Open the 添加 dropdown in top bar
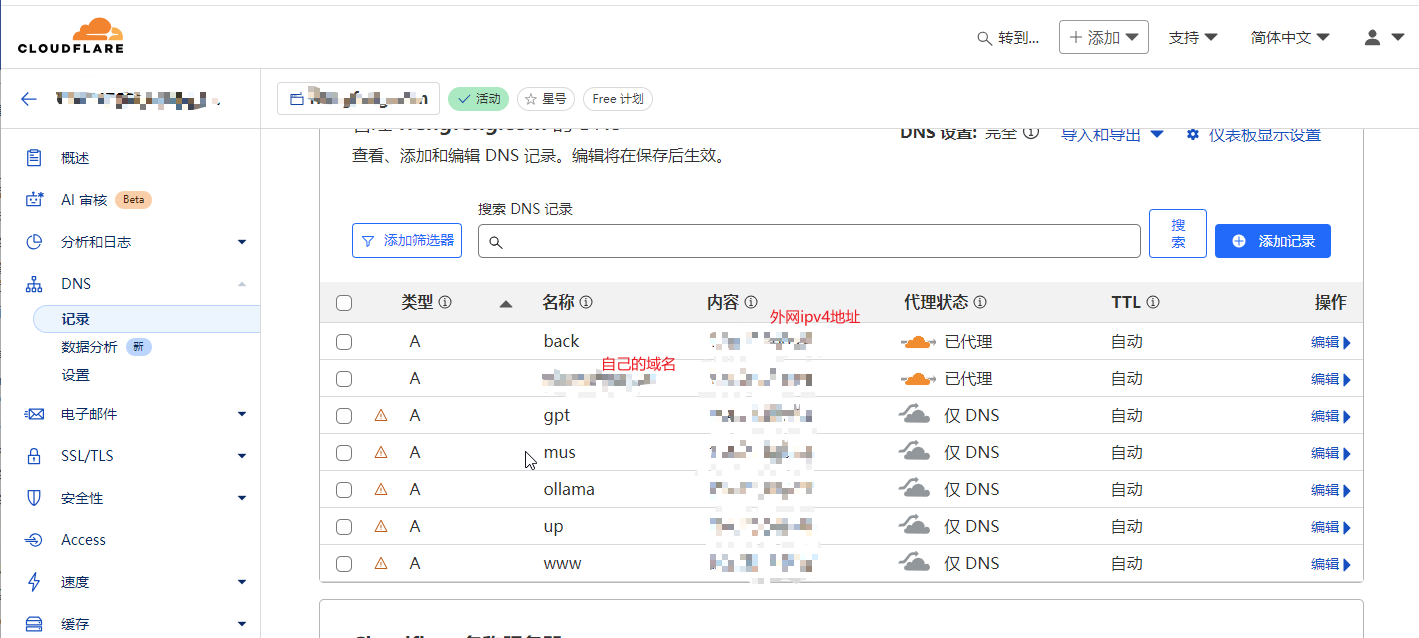The height and width of the screenshot is (638, 1419). pos(1104,37)
